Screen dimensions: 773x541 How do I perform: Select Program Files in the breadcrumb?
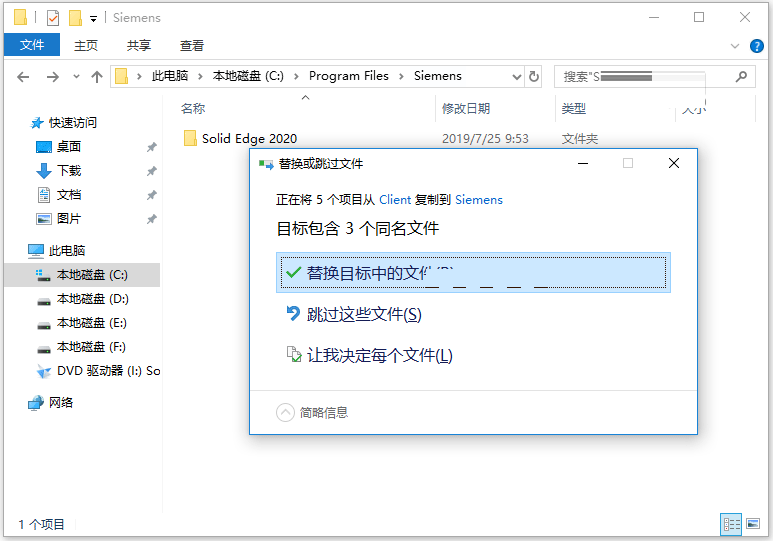coord(349,76)
